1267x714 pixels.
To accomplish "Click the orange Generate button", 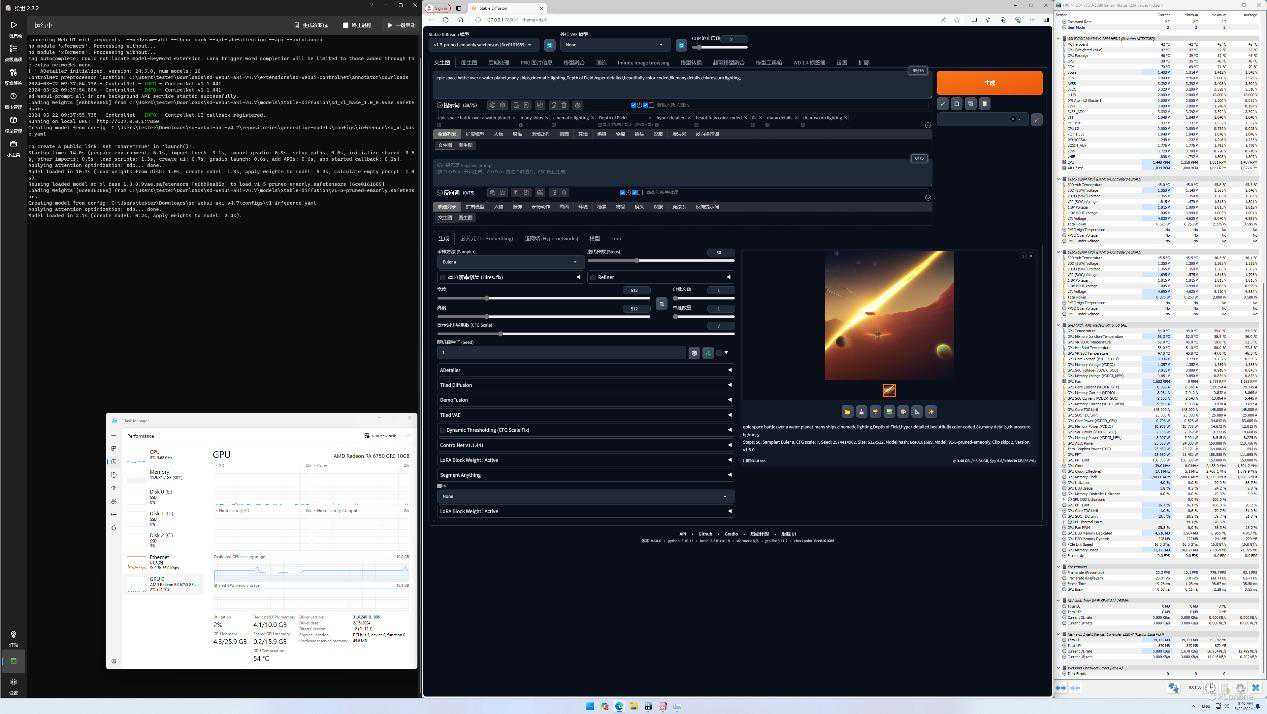I will (989, 83).
